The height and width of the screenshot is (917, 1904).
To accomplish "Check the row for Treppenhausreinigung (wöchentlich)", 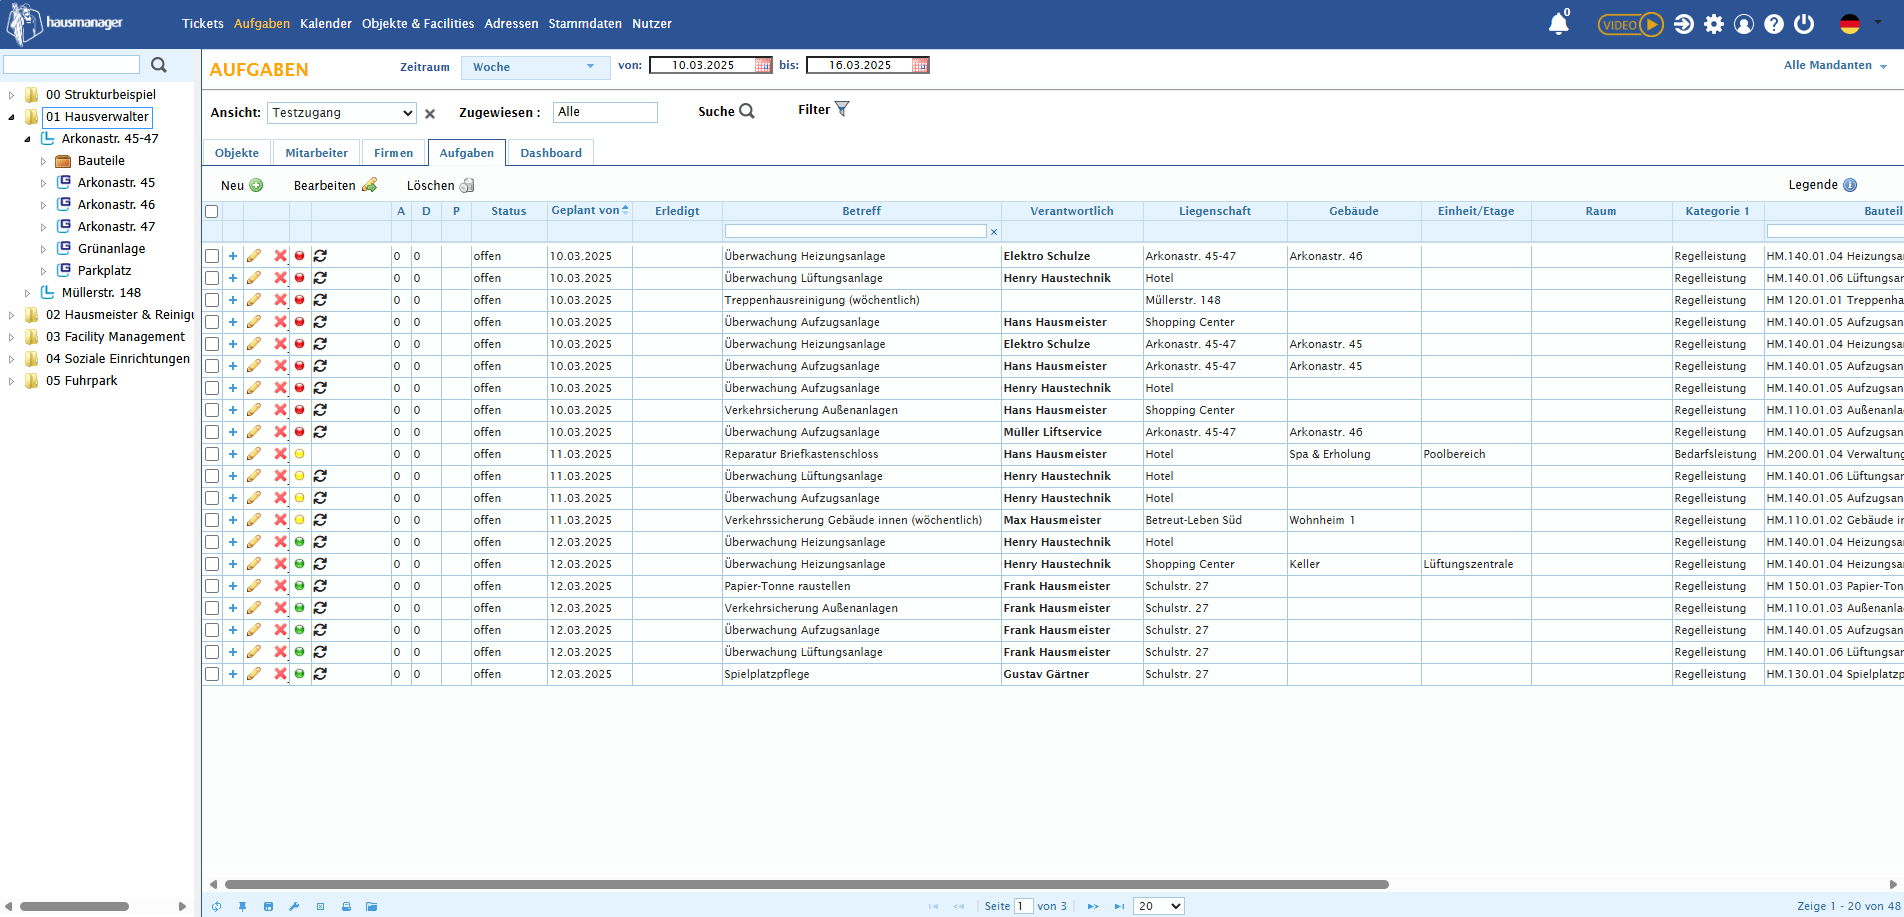I will click(x=212, y=300).
